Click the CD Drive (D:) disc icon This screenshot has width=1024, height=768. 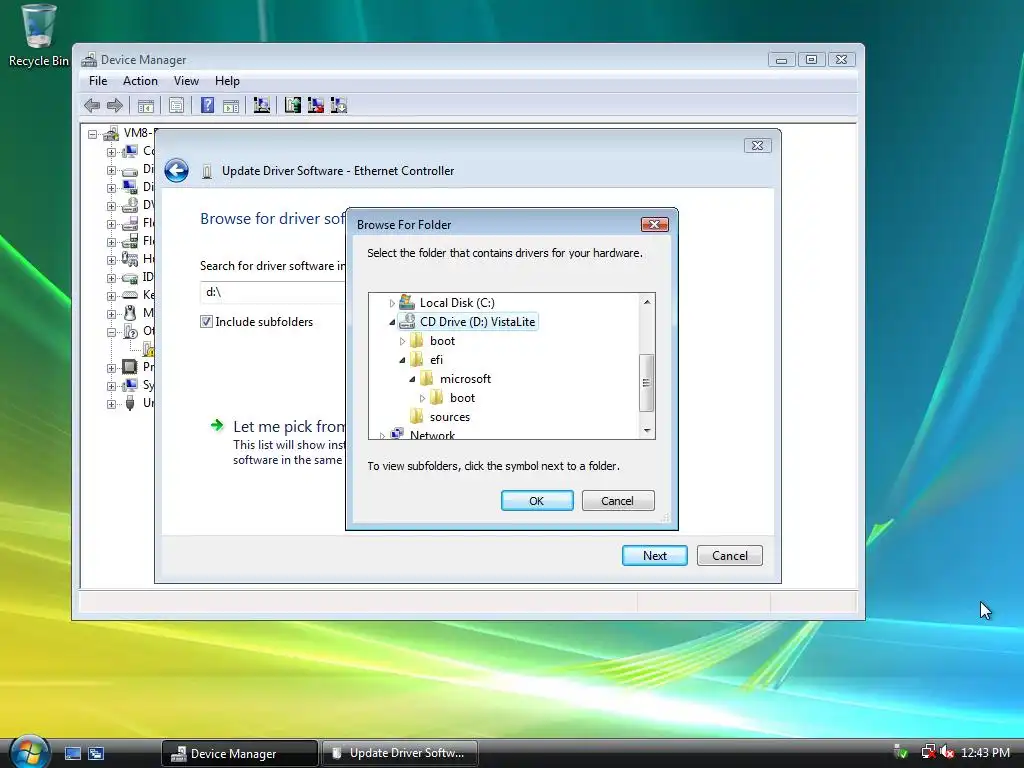tap(407, 321)
